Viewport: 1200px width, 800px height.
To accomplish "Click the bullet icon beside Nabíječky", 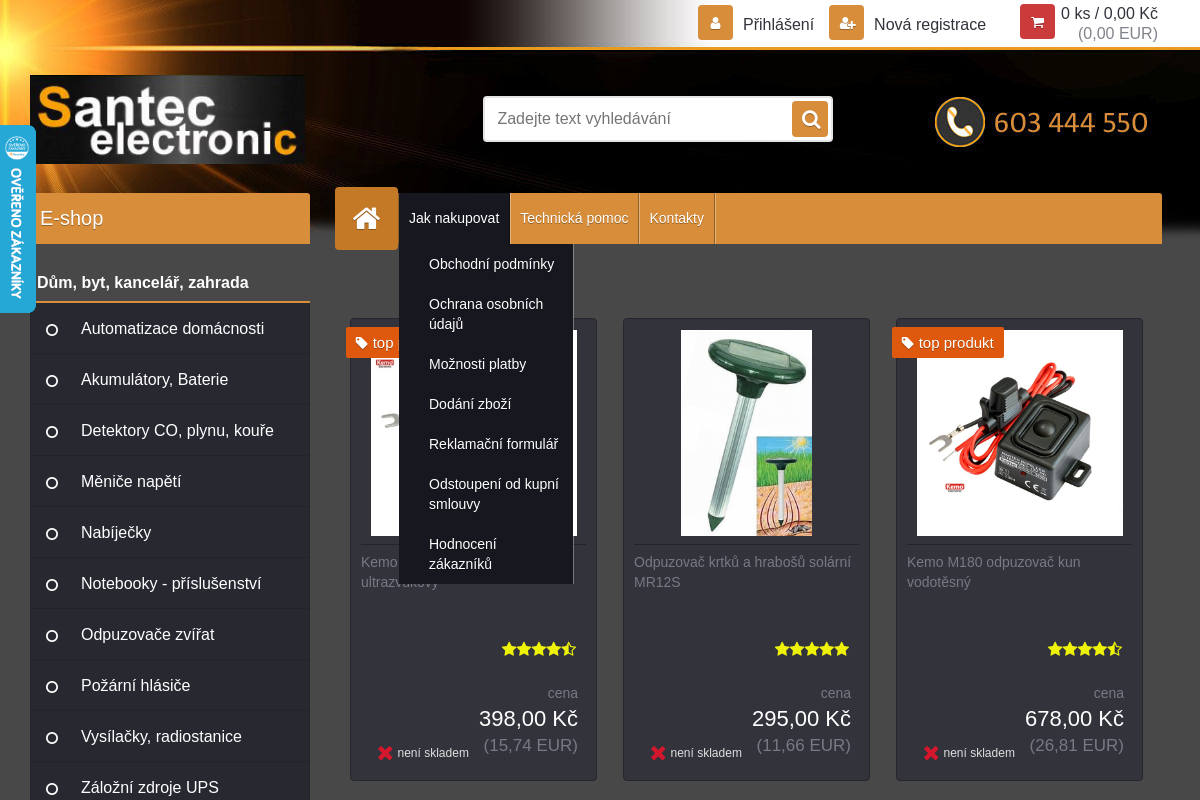I will [x=52, y=533].
